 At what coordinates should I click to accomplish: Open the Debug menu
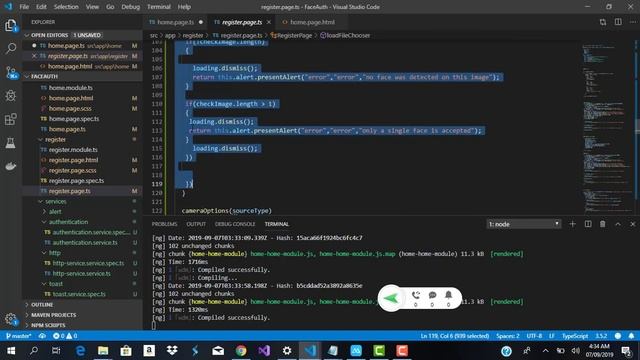point(131,7)
